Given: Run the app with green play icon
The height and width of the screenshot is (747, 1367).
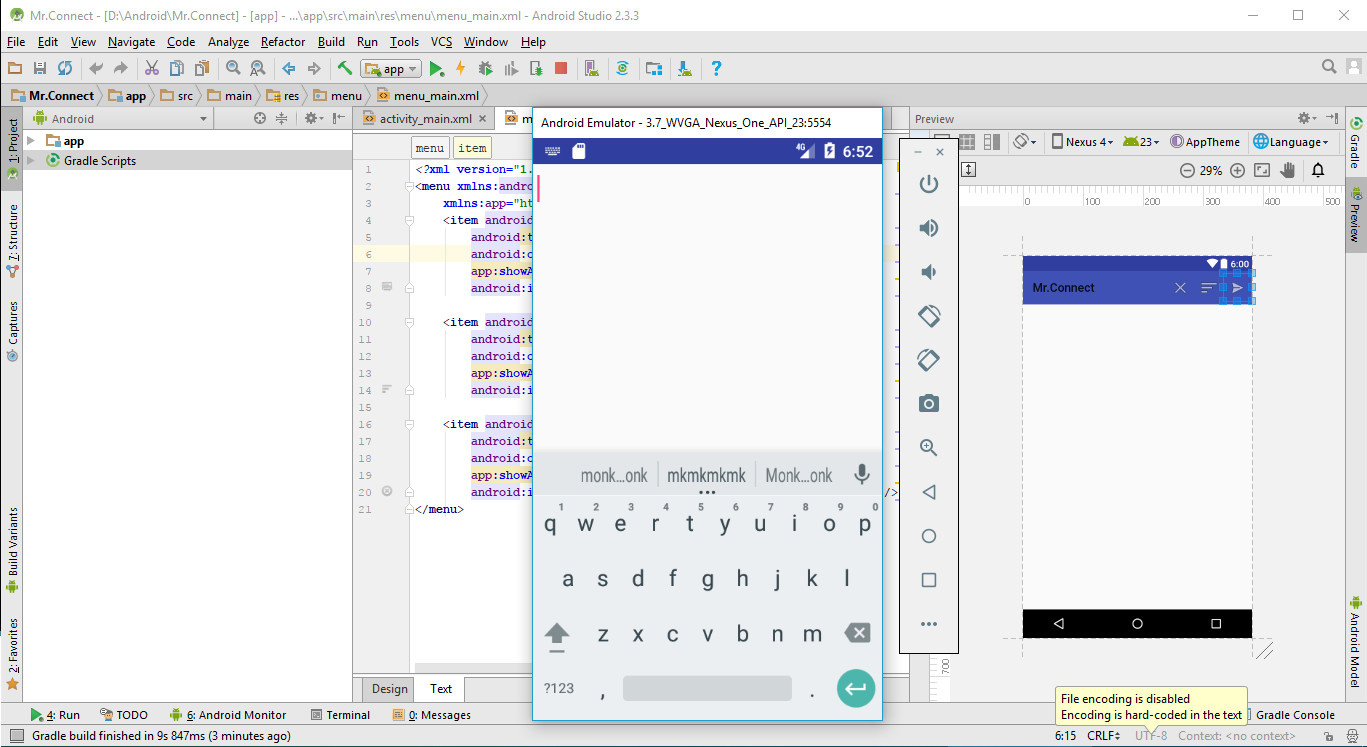Looking at the screenshot, I should coord(436,68).
